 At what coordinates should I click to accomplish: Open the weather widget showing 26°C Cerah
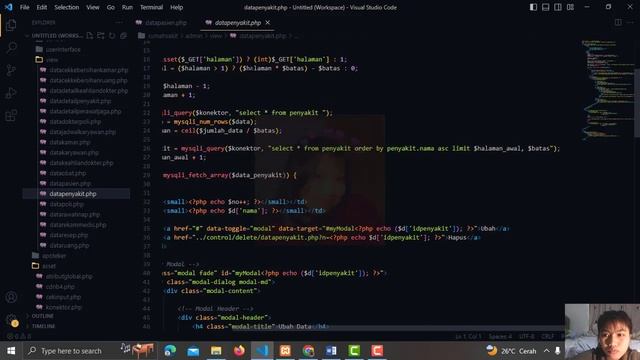[511, 351]
